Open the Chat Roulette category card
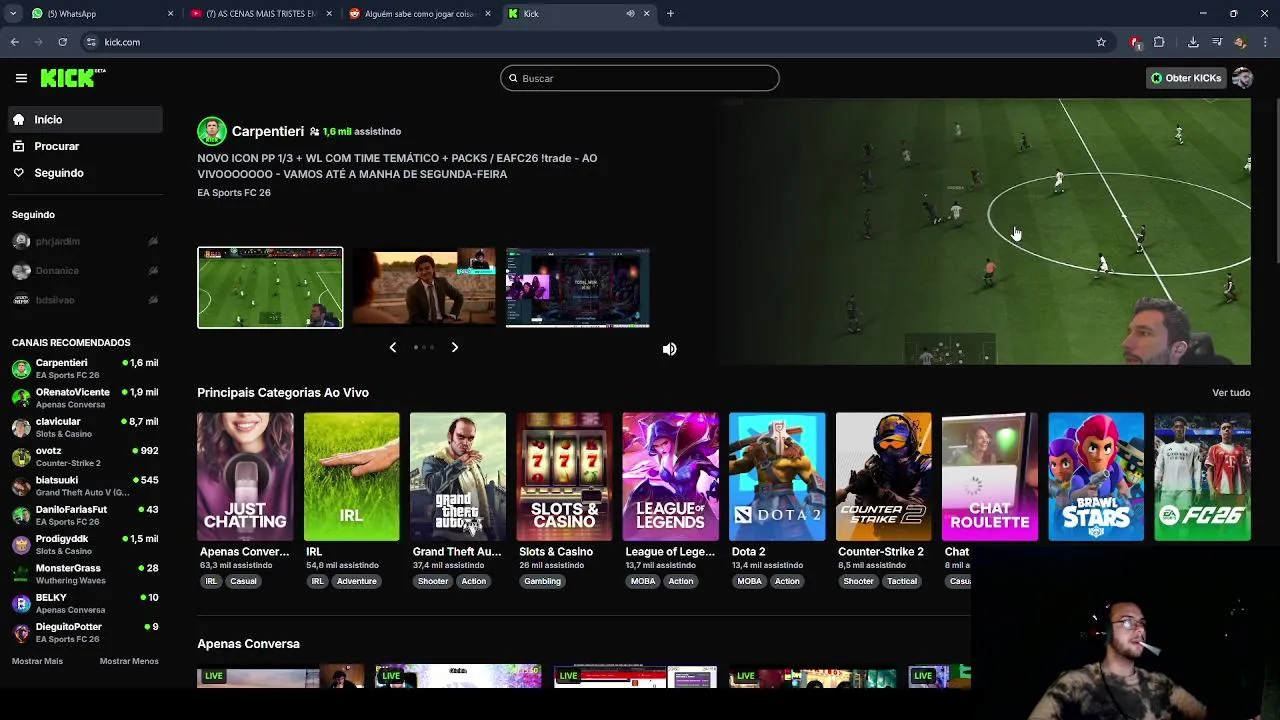The image size is (1280, 720). [990, 476]
